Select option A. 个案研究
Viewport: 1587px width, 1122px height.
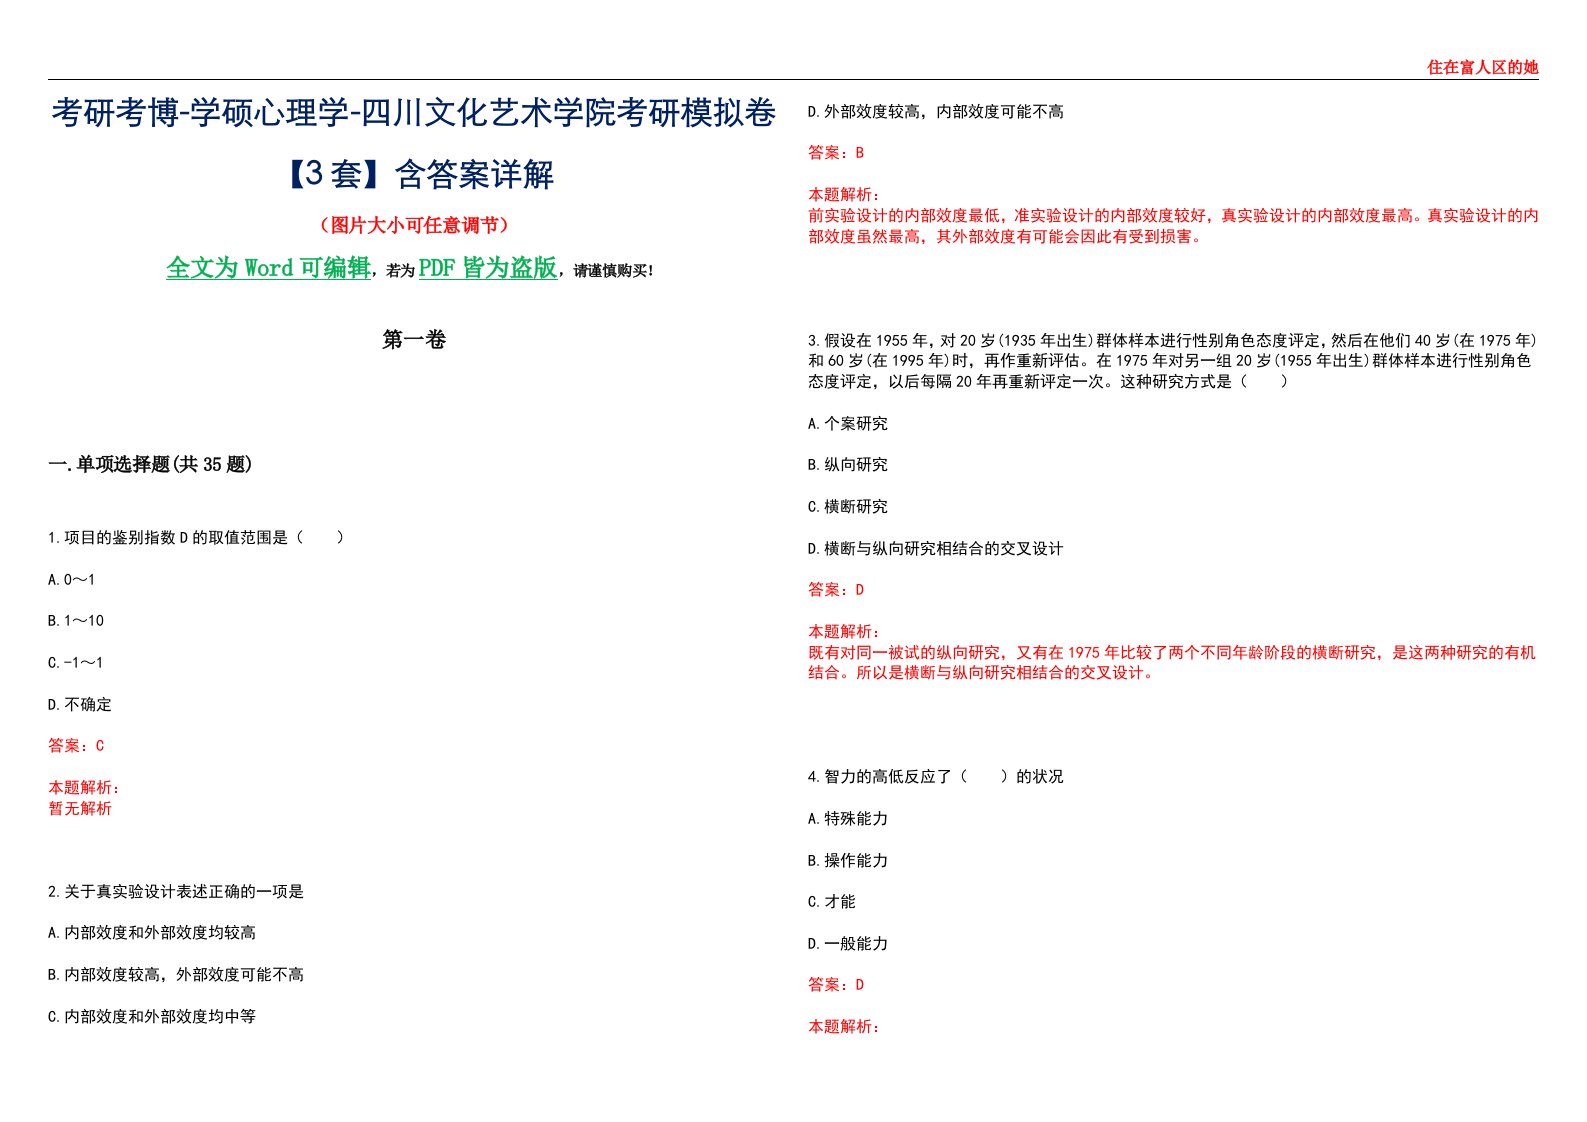click(848, 424)
